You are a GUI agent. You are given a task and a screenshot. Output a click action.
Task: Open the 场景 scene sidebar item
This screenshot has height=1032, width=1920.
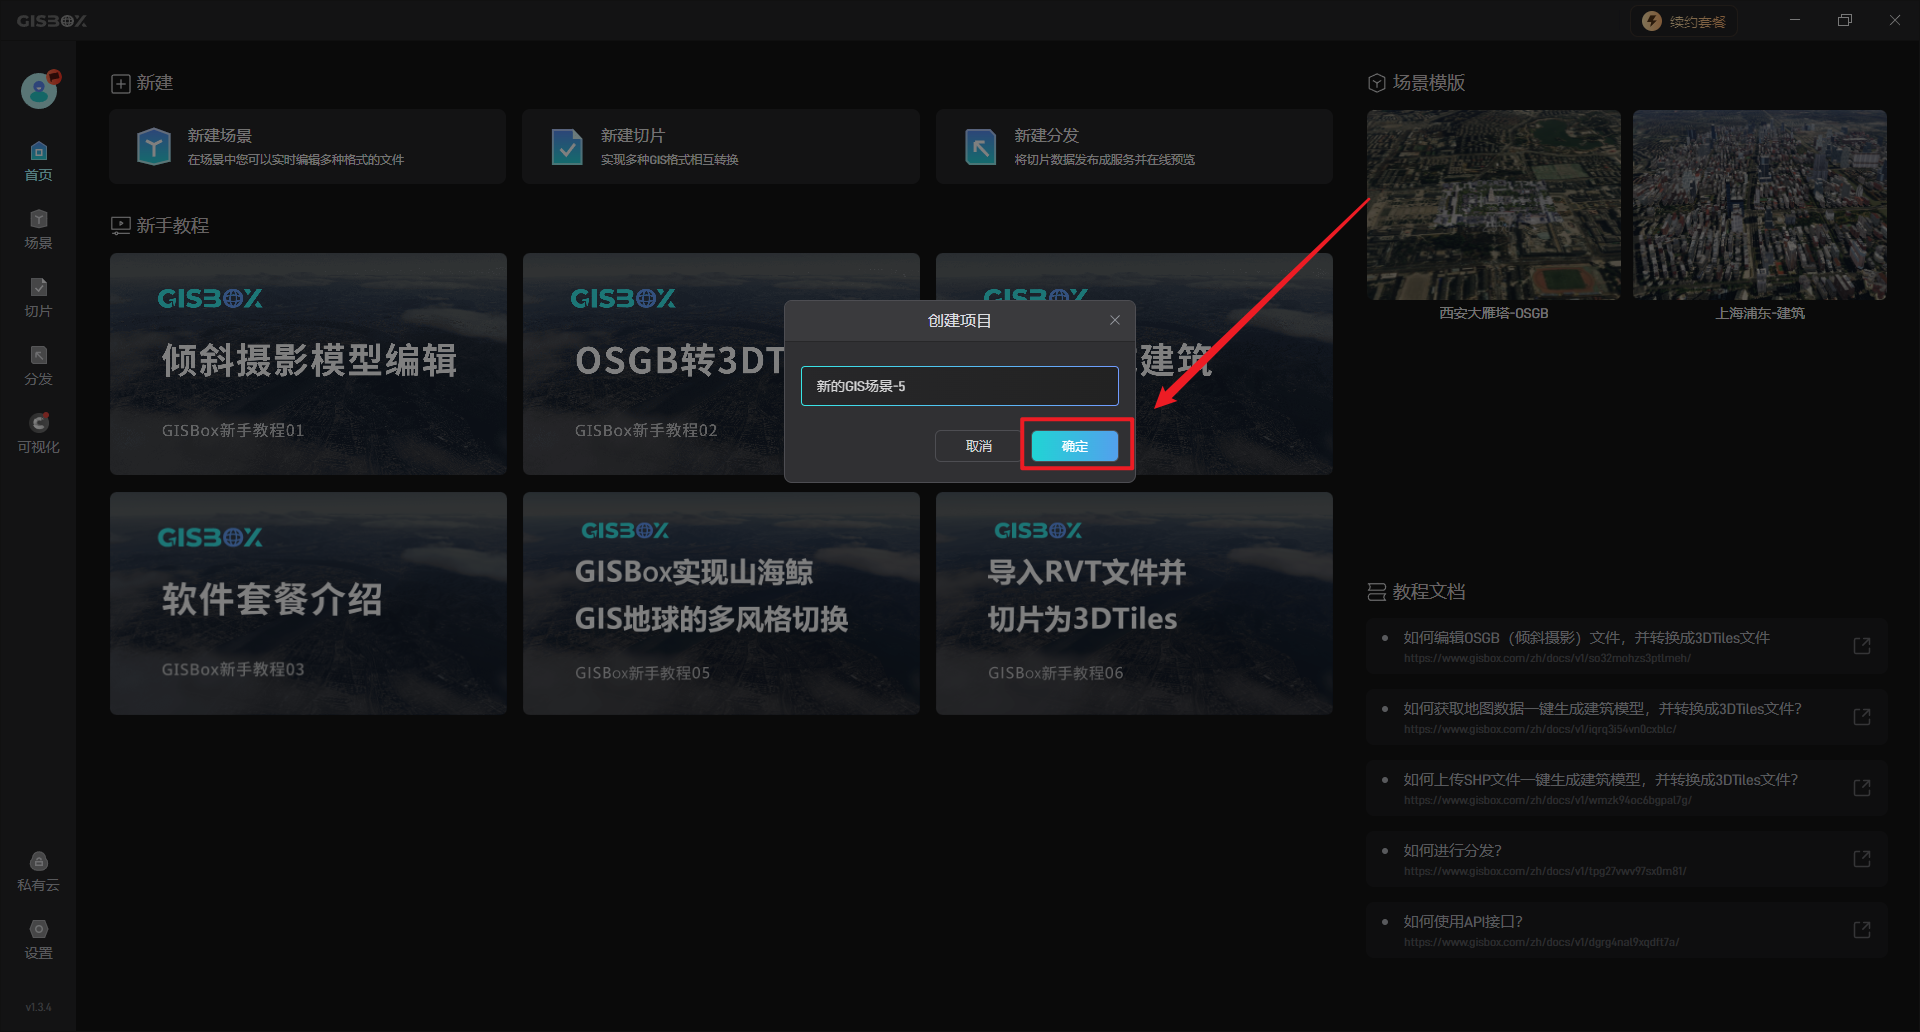coord(38,229)
